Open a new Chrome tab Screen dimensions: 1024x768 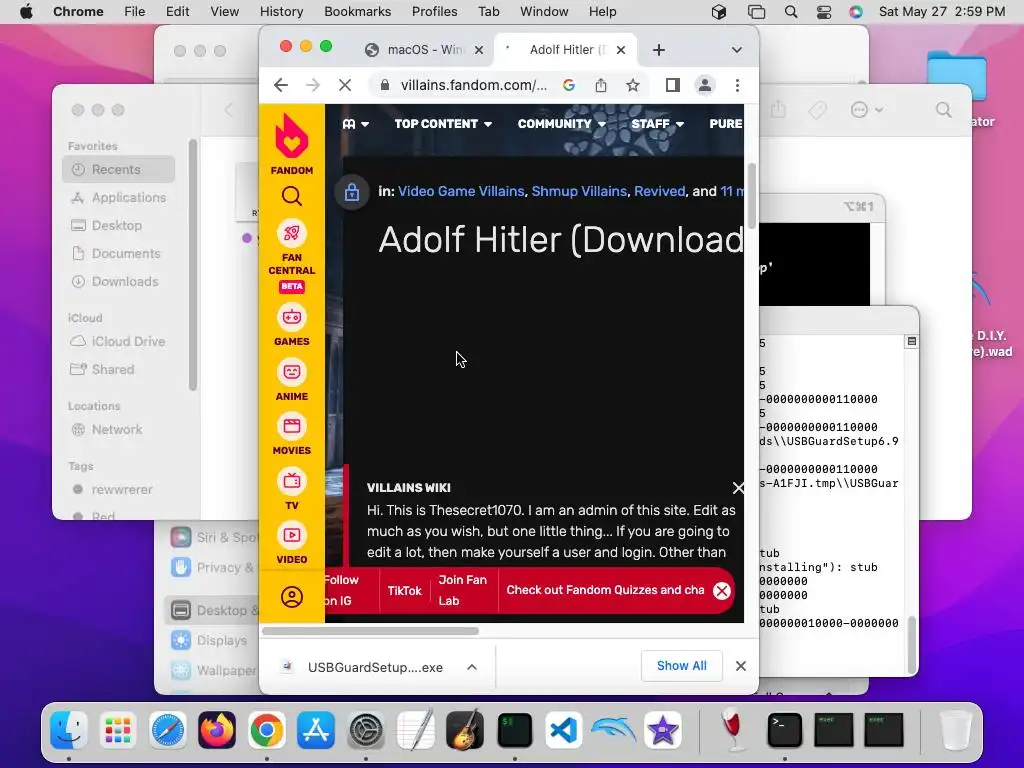(658, 50)
